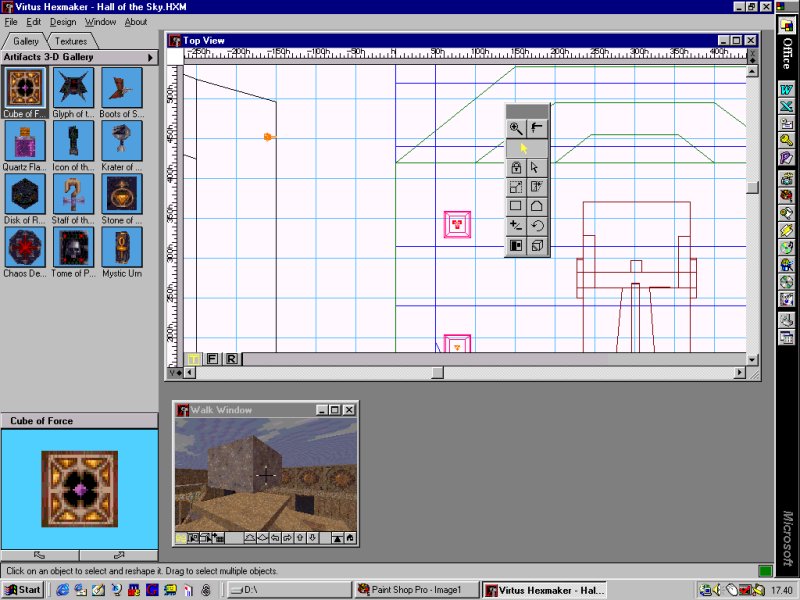Select the zoom magnifier tool in floating palette
The height and width of the screenshot is (600, 800).
516,128
